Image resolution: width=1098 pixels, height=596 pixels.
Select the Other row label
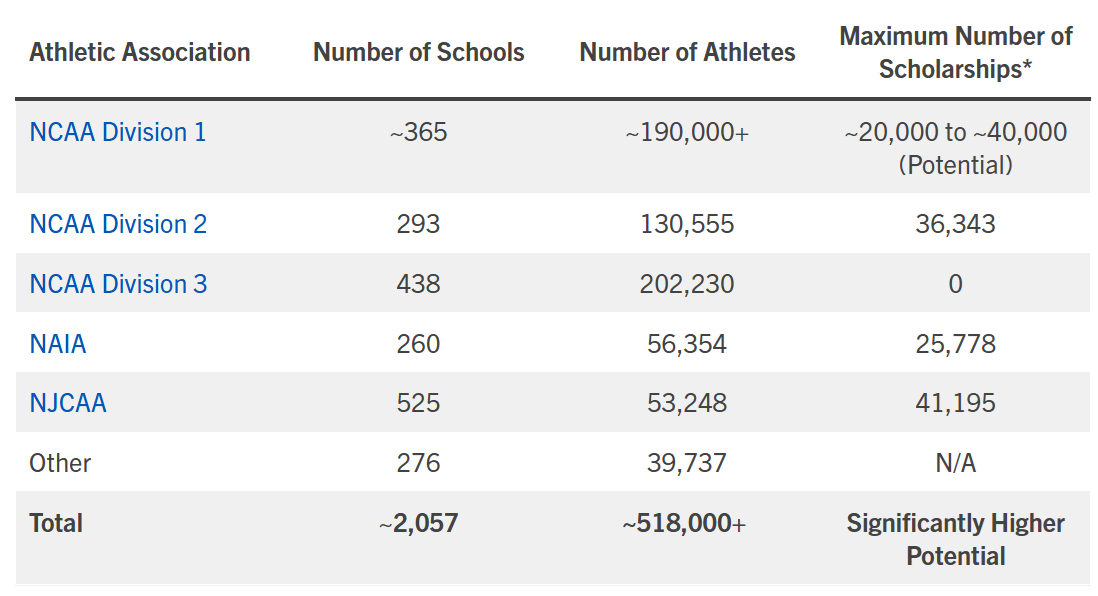[x=60, y=463]
